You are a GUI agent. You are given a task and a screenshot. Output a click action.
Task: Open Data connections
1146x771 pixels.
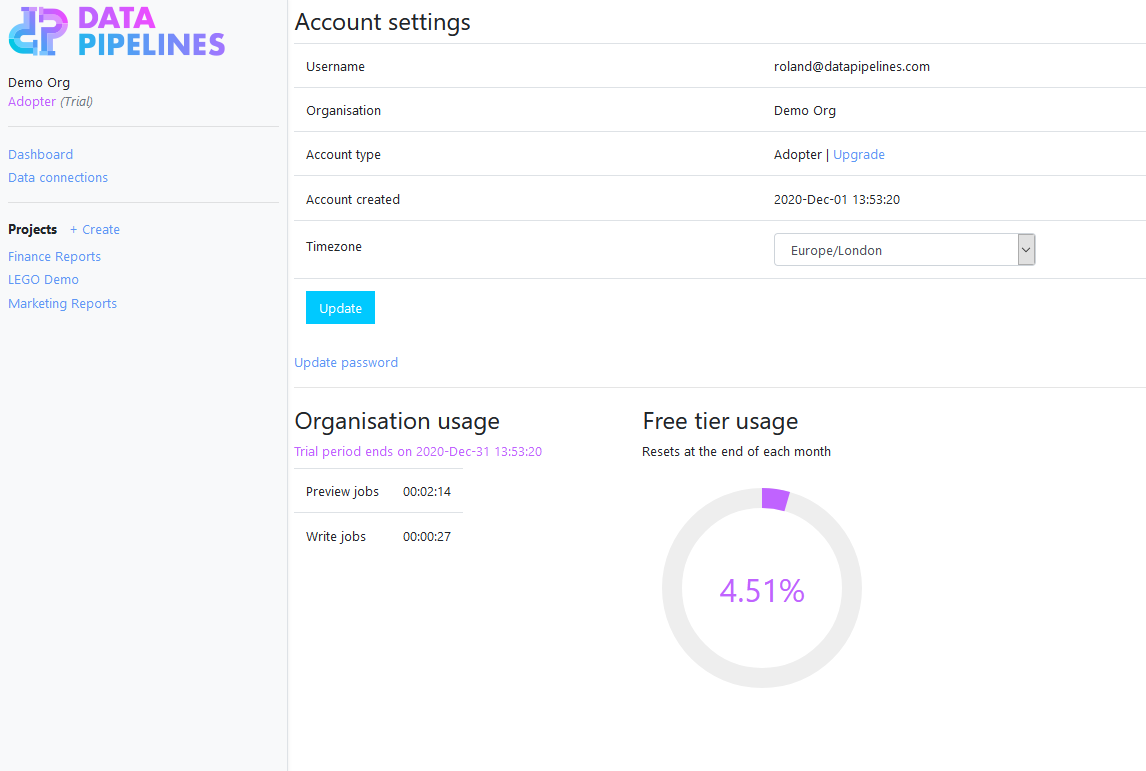coord(57,177)
